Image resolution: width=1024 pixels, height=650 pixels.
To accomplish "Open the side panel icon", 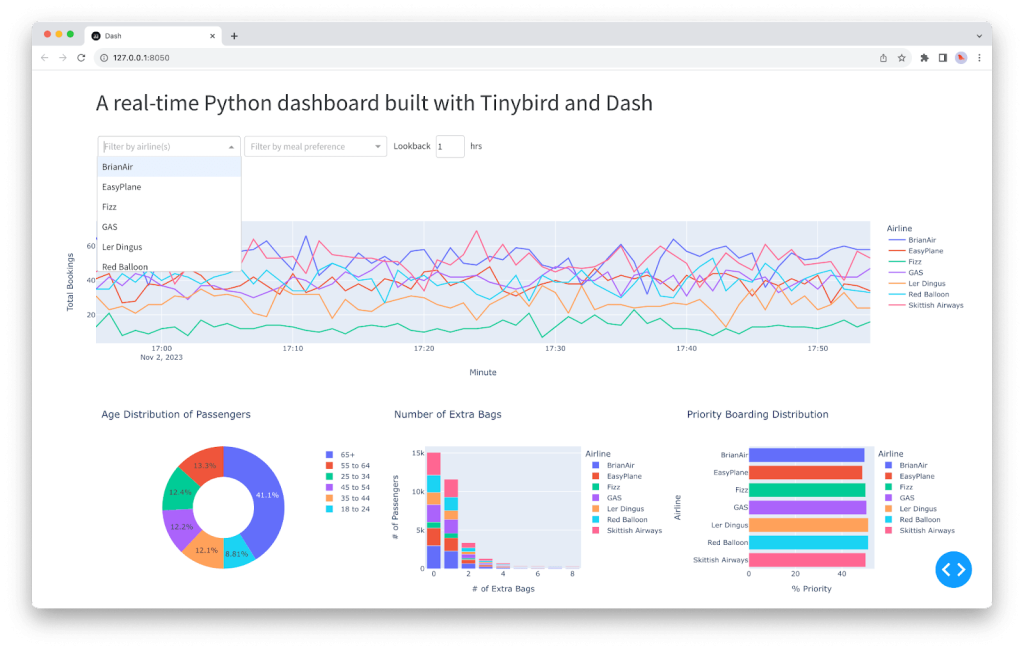I will point(941,58).
